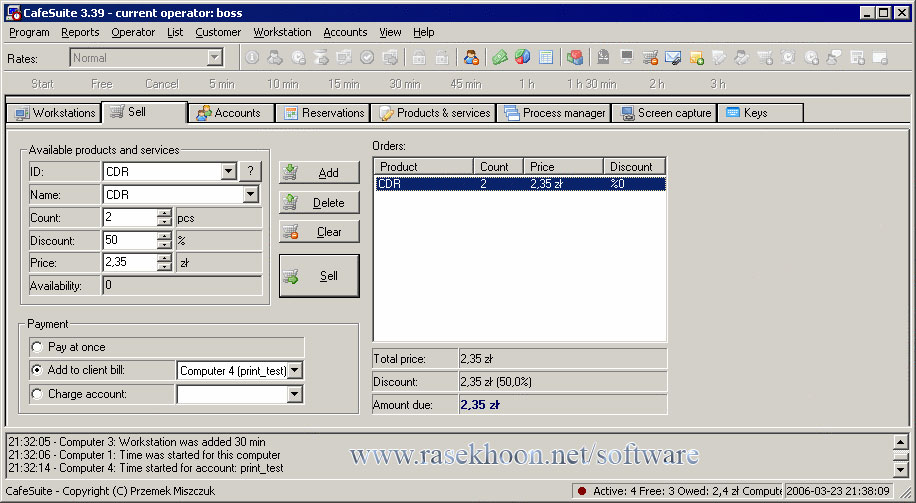Click the customer icon with orange badge in toolbar

[x=471, y=57]
